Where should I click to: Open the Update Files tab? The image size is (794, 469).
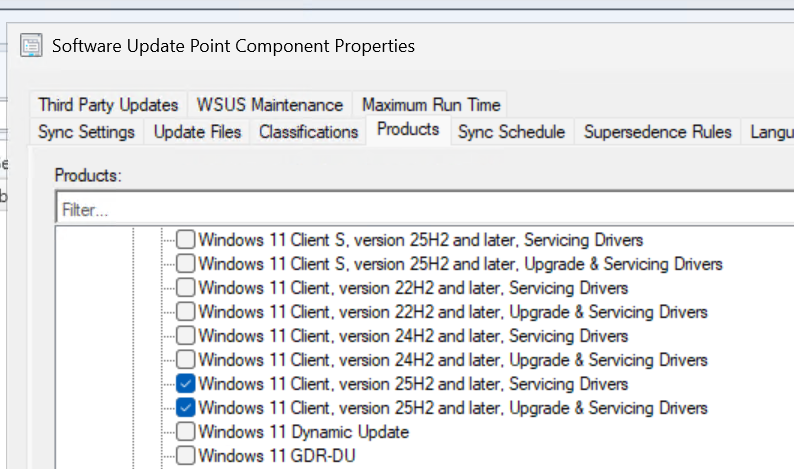coord(197,132)
